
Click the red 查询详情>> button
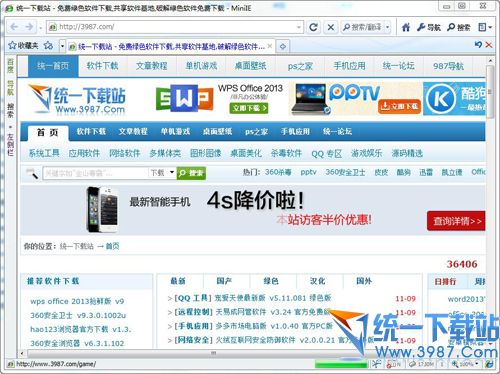pyautogui.click(x=456, y=221)
